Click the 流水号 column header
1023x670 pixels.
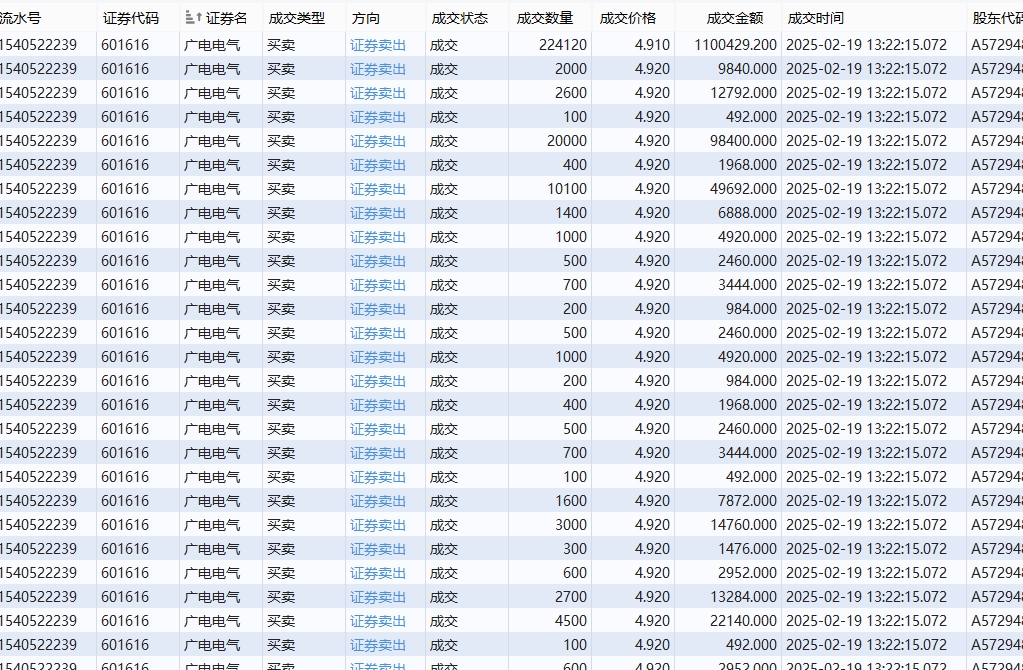point(20,18)
